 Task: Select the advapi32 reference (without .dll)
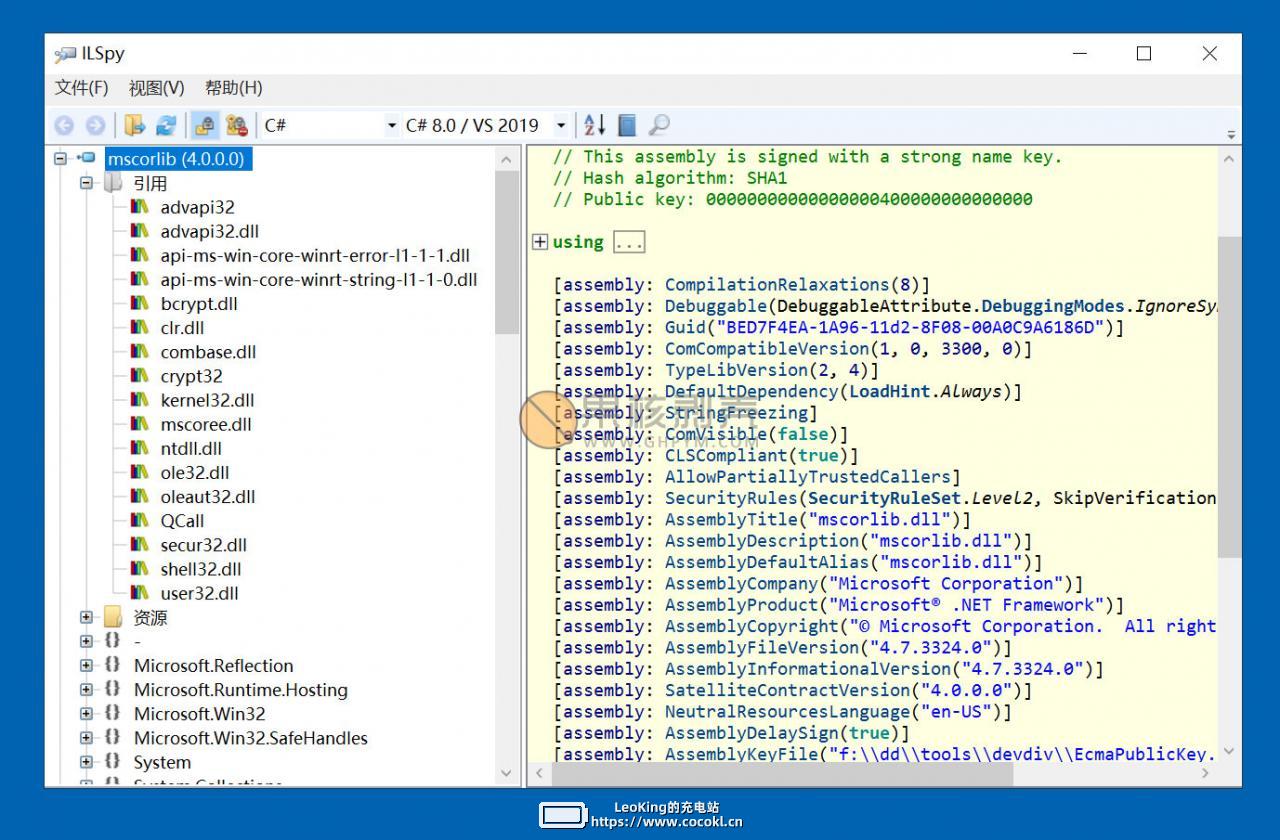click(x=197, y=207)
